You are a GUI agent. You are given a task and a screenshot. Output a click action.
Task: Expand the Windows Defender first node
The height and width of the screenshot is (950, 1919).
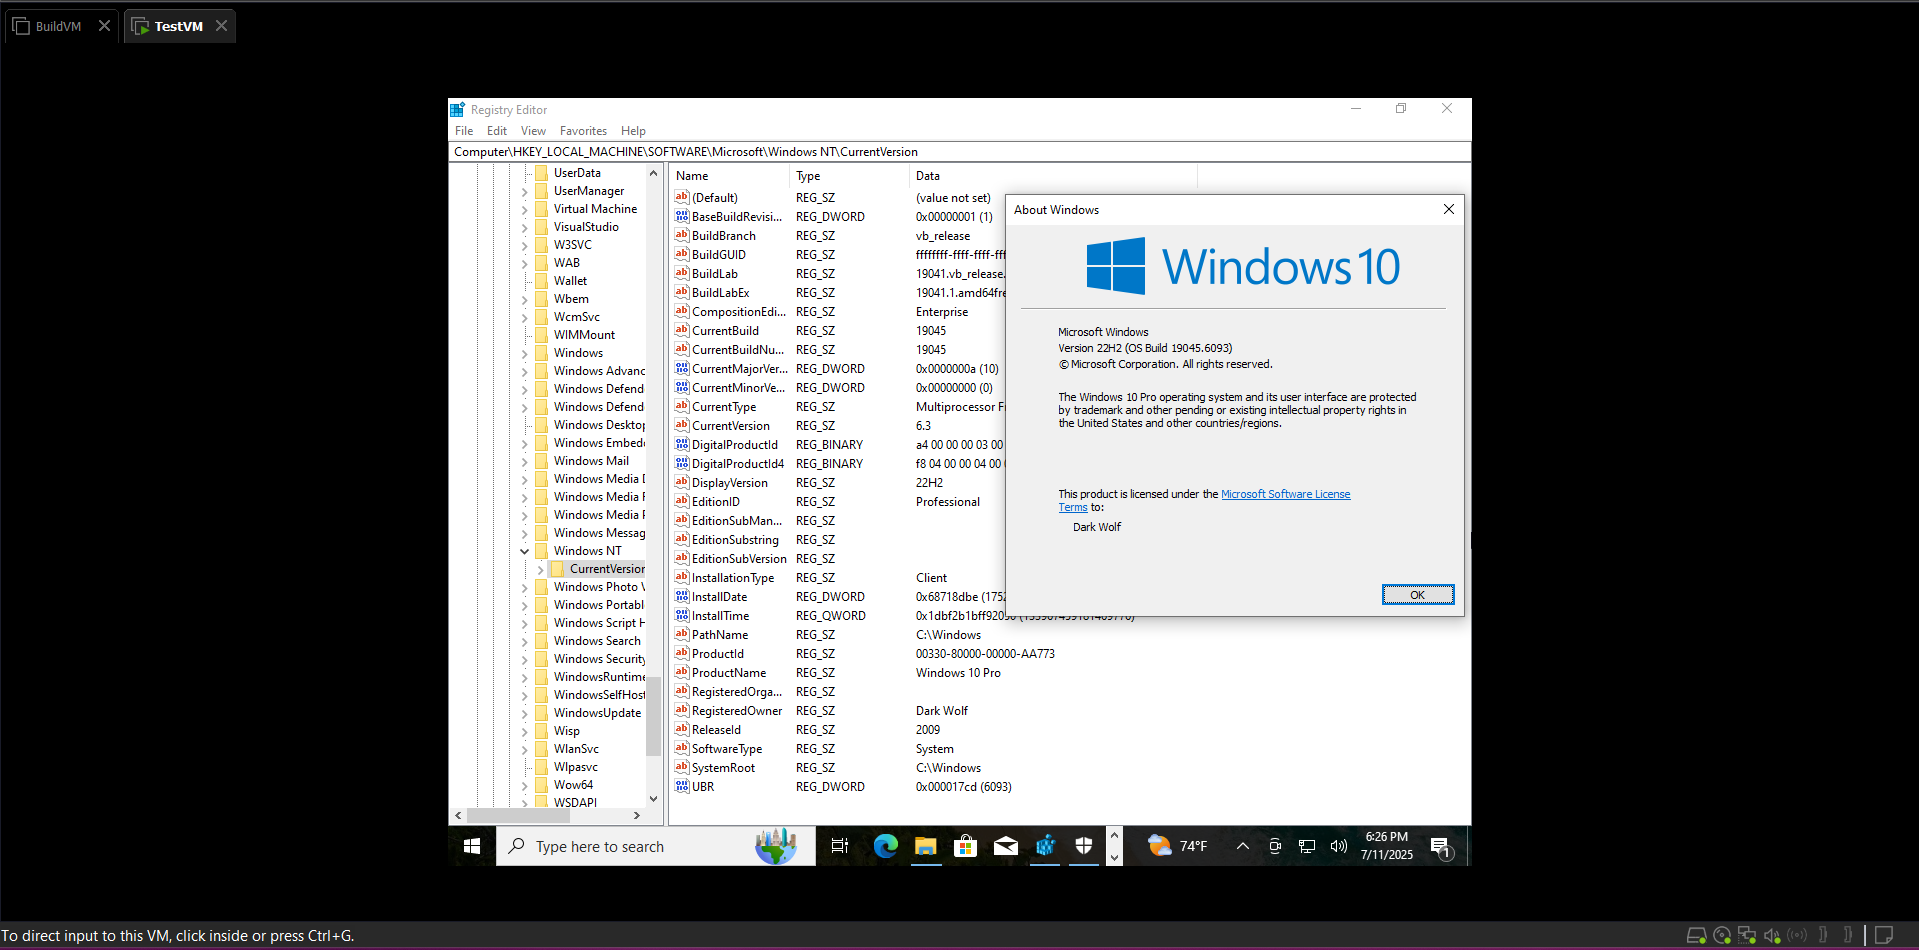pyautogui.click(x=524, y=389)
